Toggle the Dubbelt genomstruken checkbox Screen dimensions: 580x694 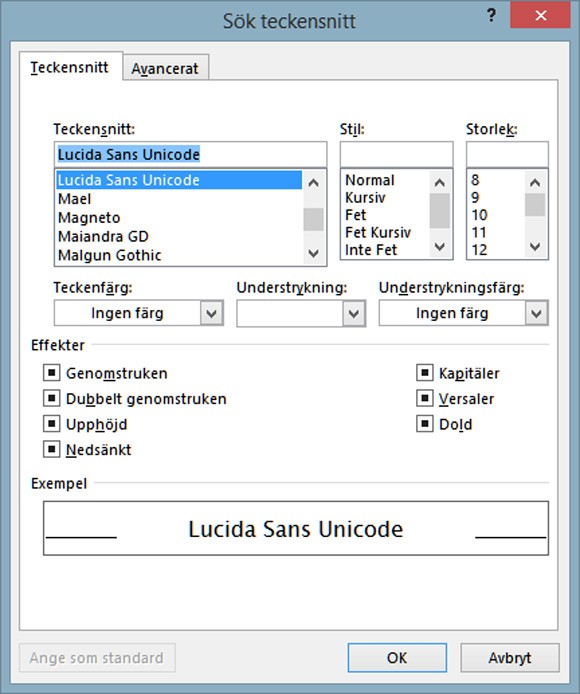coord(51,398)
